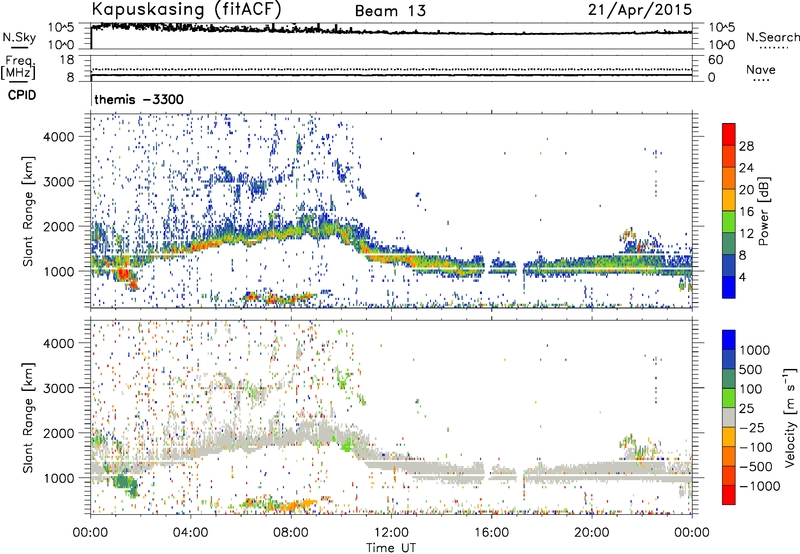Select the 12 tick on Power colorbar
Viewport: 800px width, 554px height.
[746, 234]
